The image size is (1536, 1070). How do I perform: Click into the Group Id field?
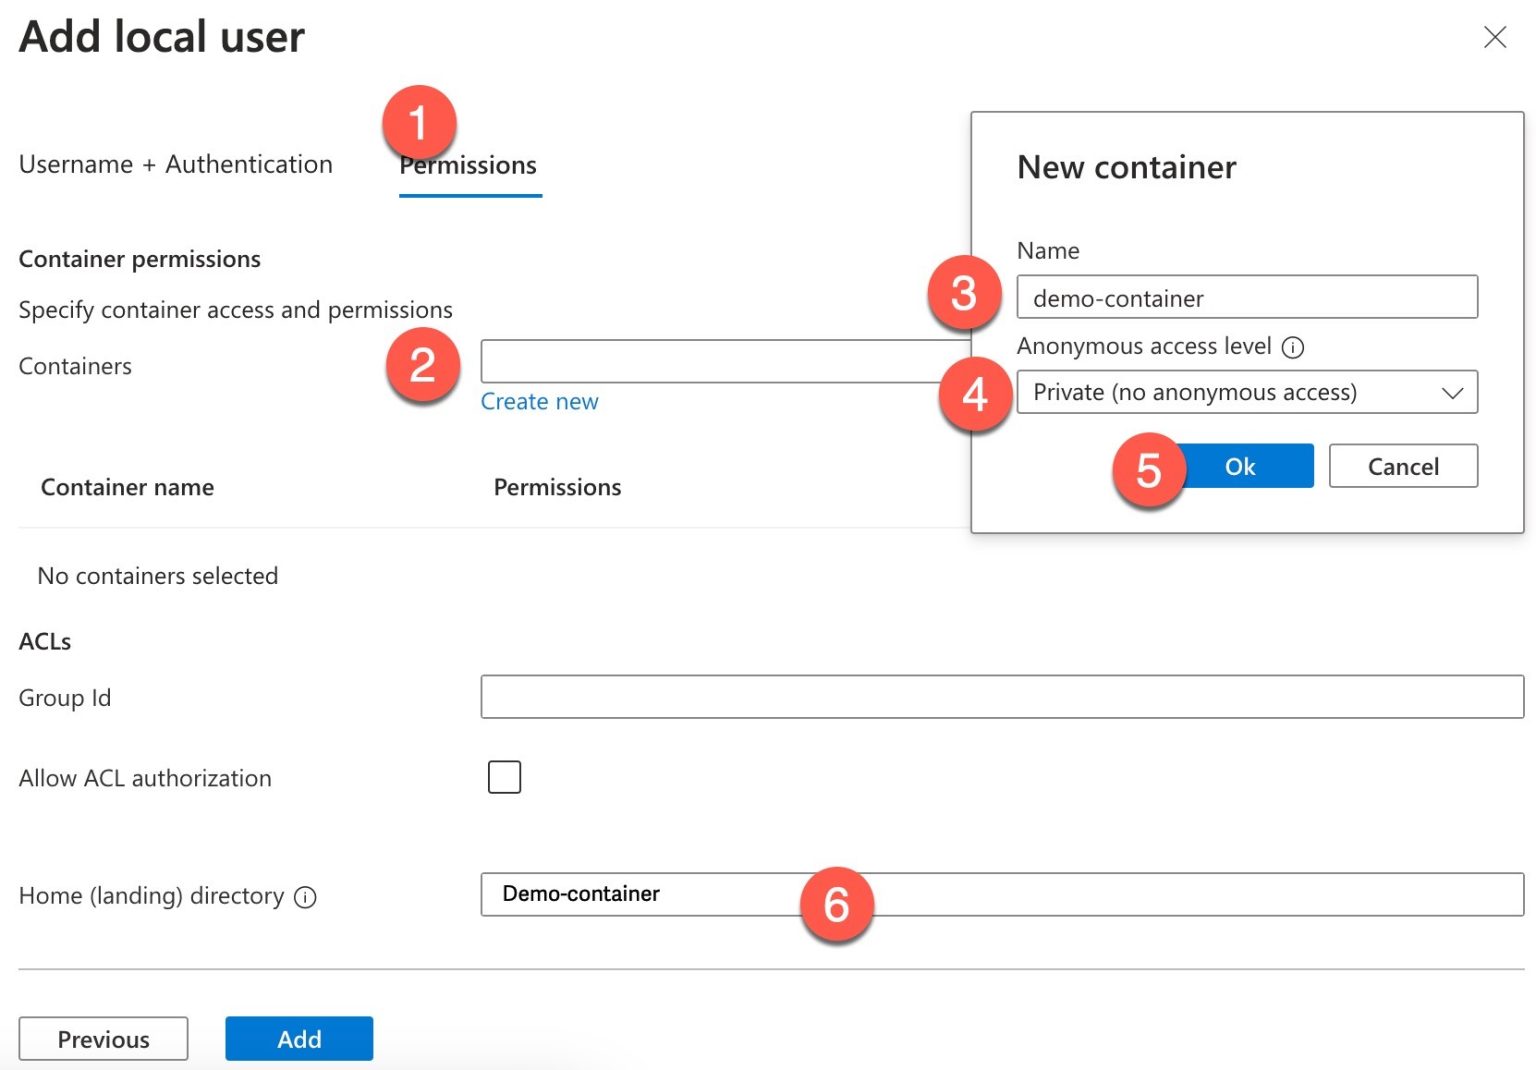coord(1001,697)
